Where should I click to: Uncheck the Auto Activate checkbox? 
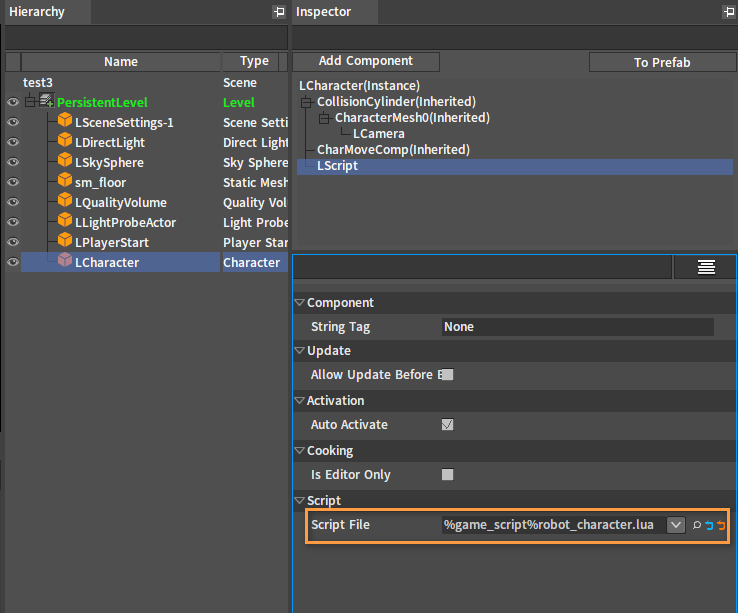(x=448, y=425)
